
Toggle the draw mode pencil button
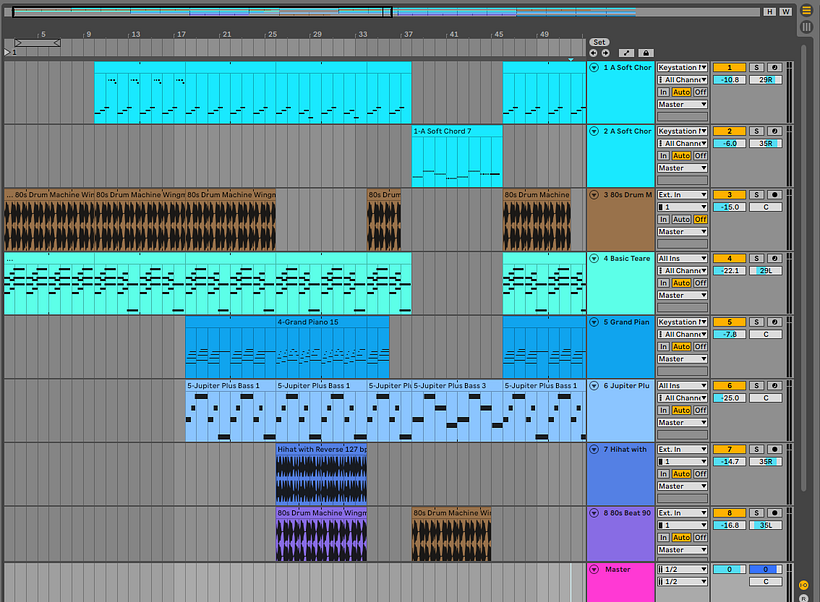pyautogui.click(x=627, y=53)
